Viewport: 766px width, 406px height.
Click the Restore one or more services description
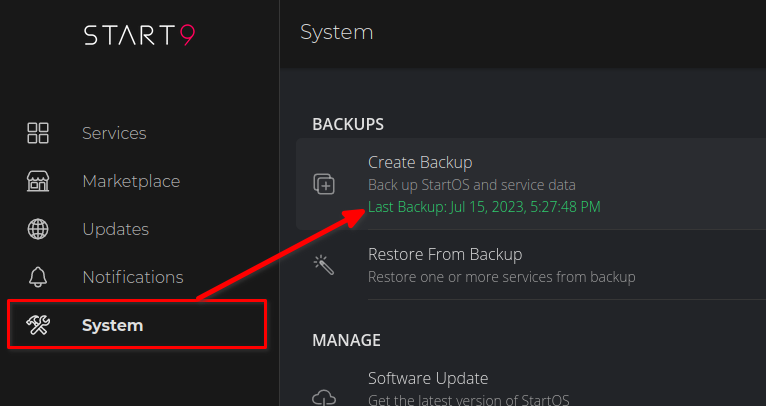(x=501, y=276)
